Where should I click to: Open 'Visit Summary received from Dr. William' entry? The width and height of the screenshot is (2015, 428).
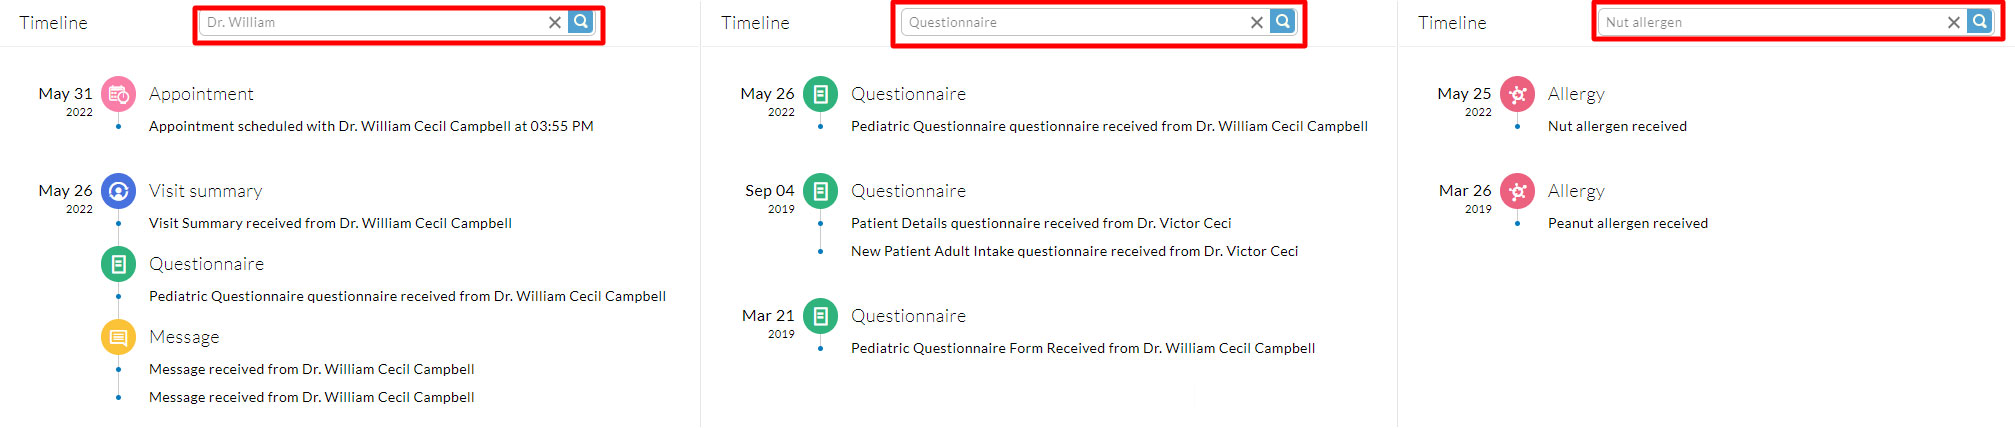point(330,223)
